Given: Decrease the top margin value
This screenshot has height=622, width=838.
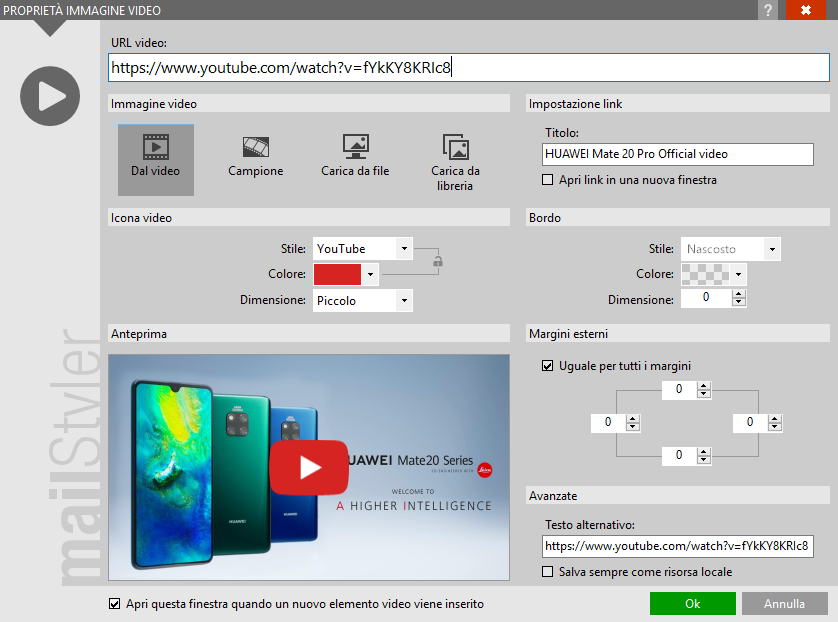Looking at the screenshot, I should click(704, 394).
